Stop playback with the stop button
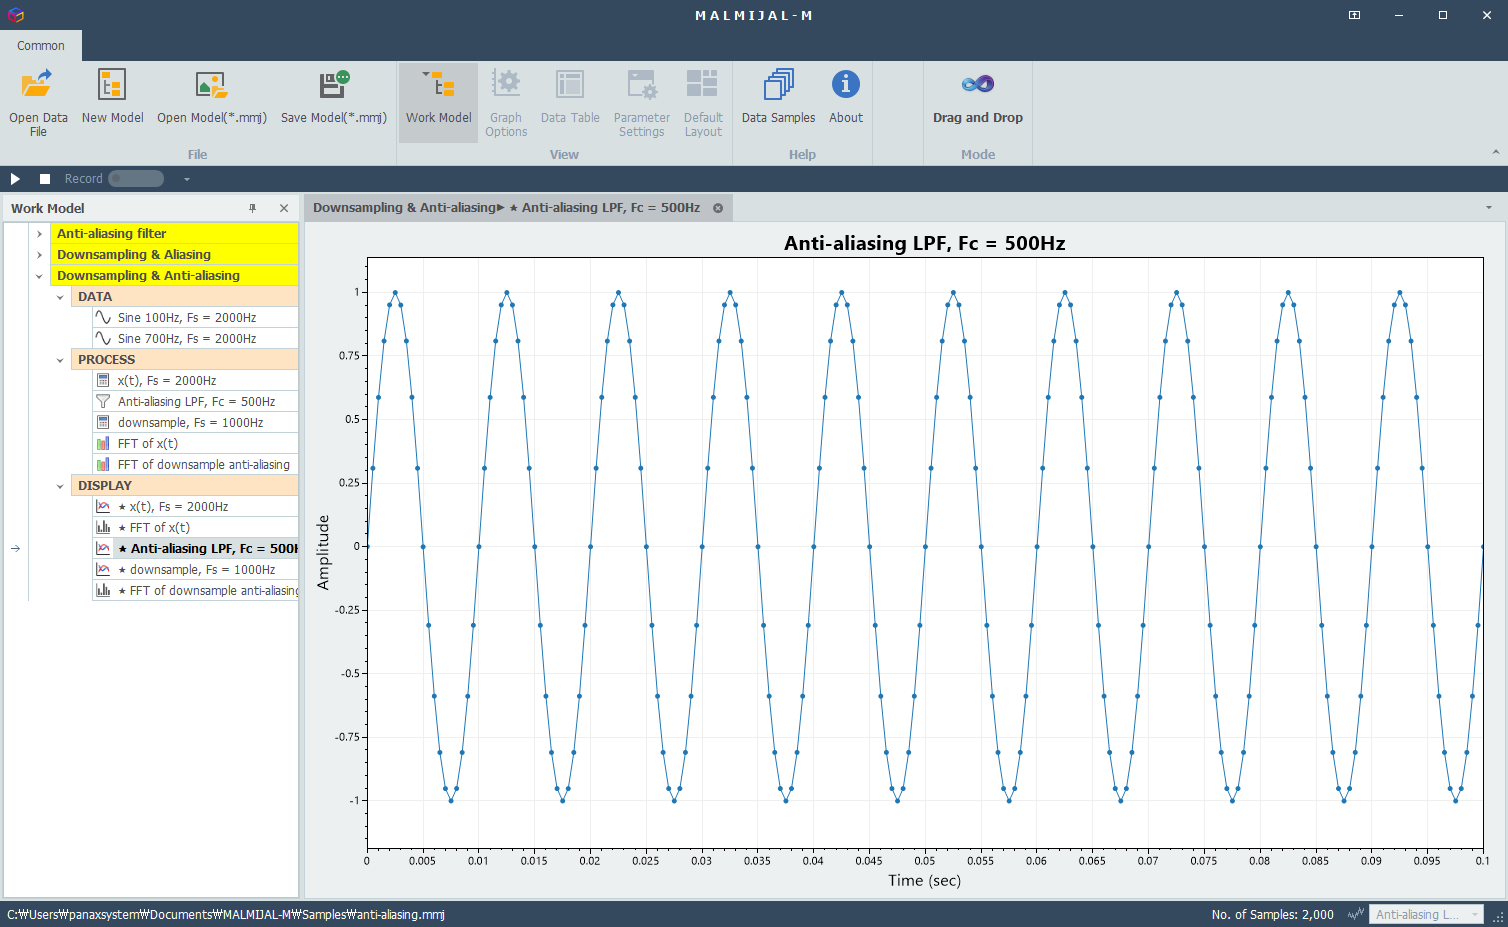1508x927 pixels. click(x=45, y=179)
